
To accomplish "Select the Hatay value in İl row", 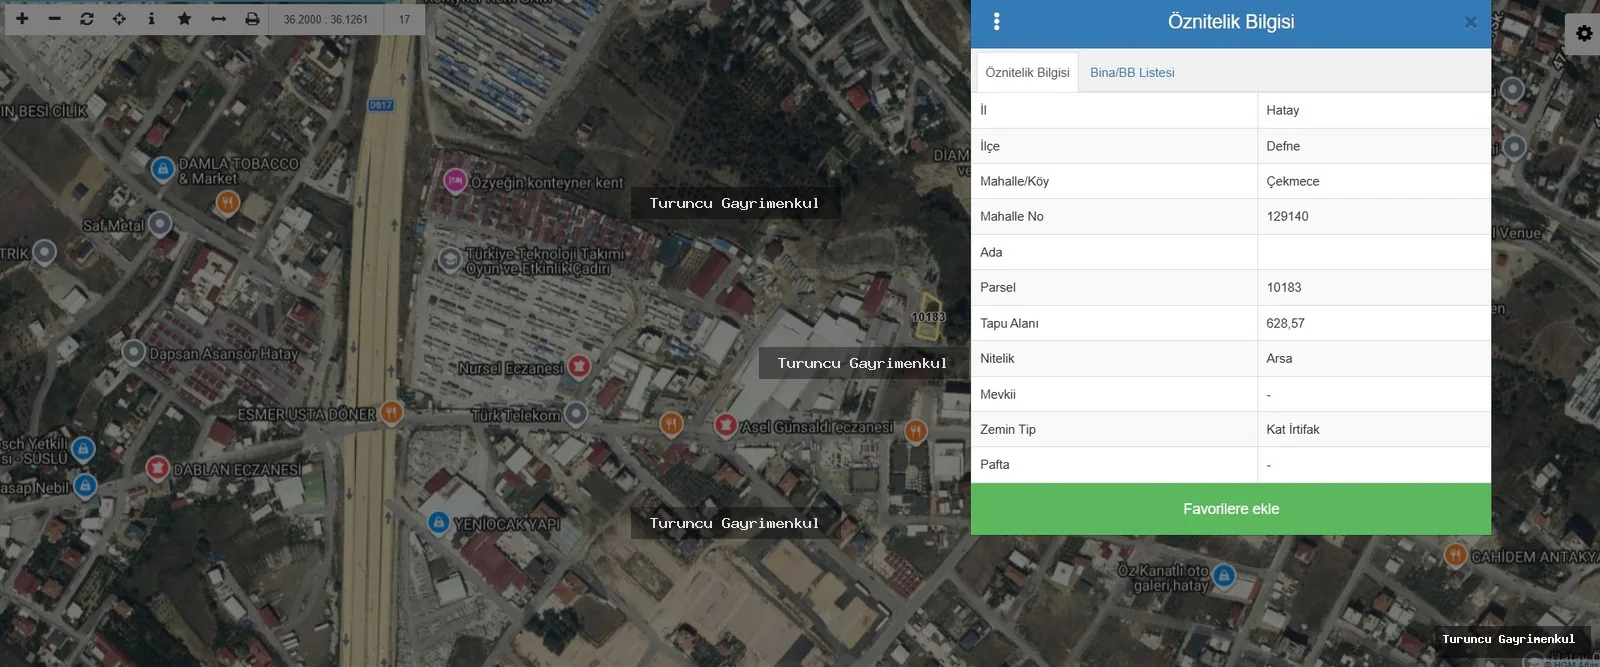I will (x=1283, y=110).
